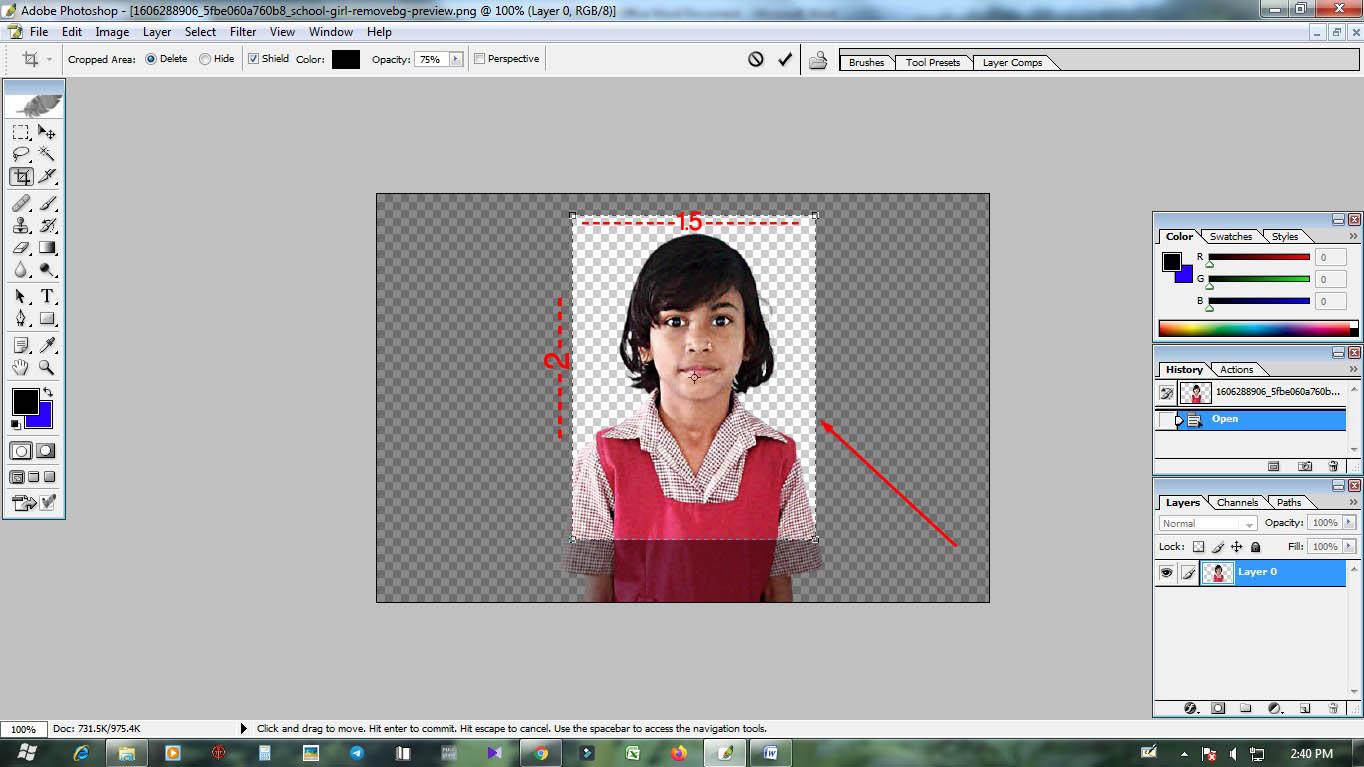Viewport: 1364px width, 767px height.
Task: Select the Gradient tool
Action: point(47,247)
